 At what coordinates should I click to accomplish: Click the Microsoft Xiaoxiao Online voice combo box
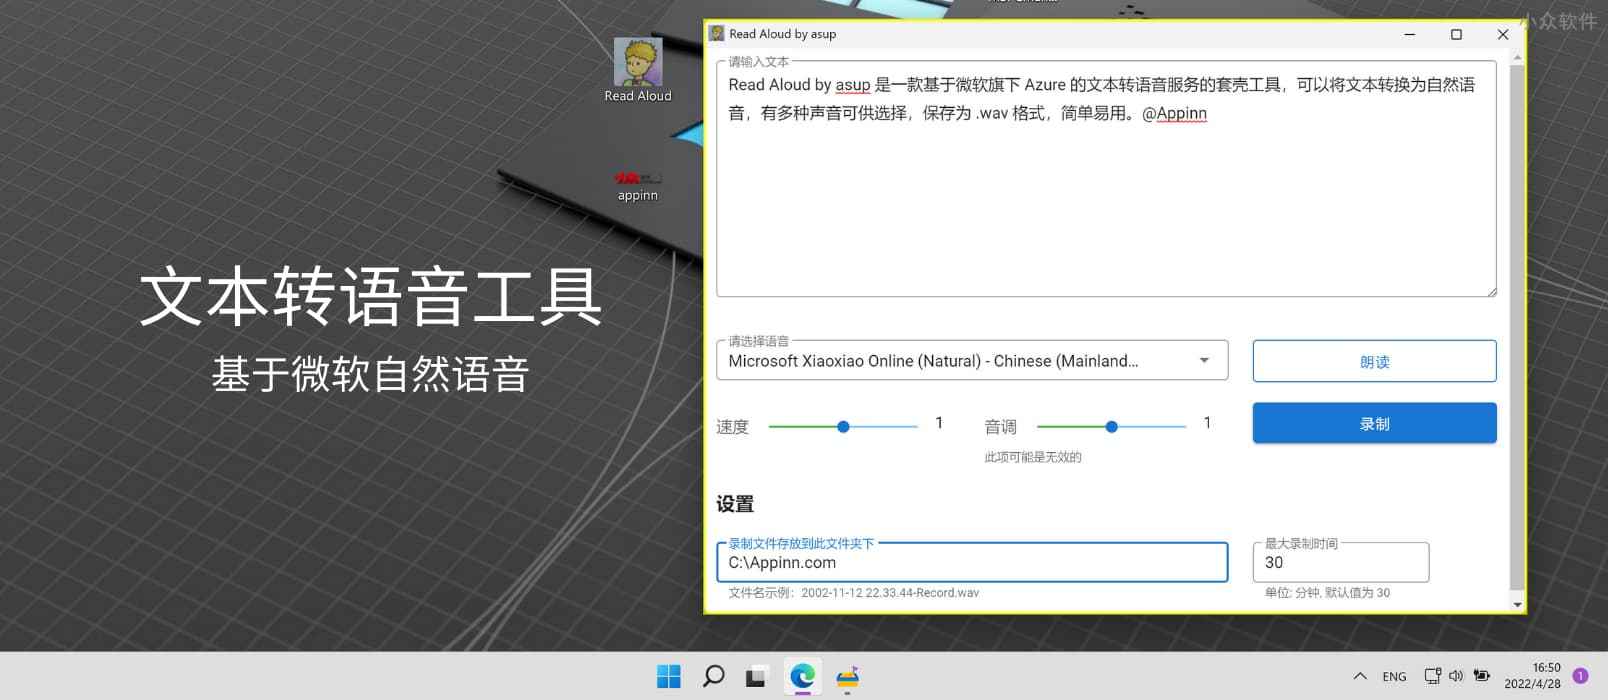tap(960, 361)
